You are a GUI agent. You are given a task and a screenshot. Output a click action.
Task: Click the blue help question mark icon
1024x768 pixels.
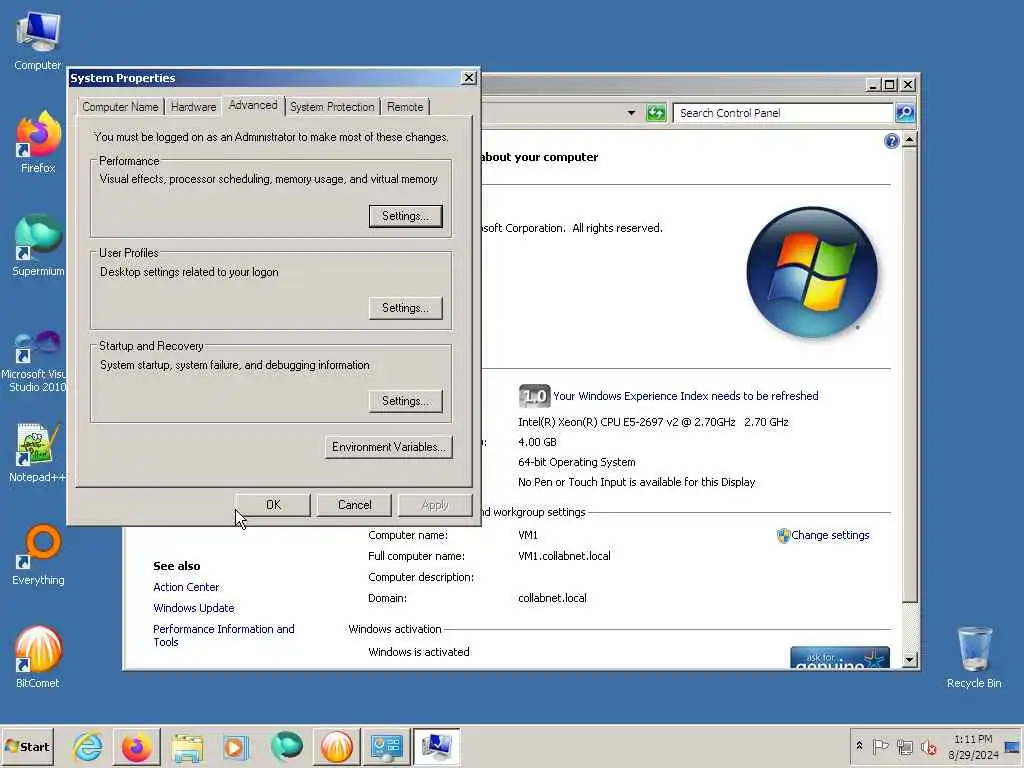(891, 141)
